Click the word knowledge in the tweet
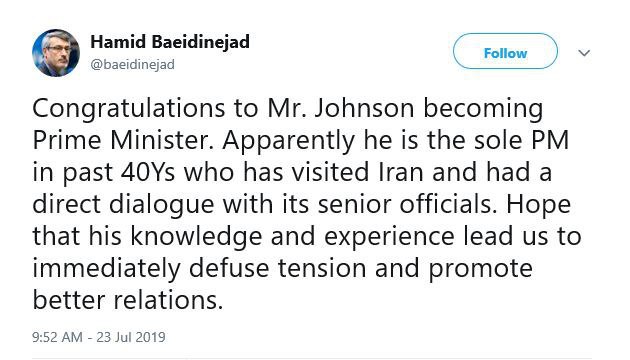The height and width of the screenshot is (360, 630). 196,236
